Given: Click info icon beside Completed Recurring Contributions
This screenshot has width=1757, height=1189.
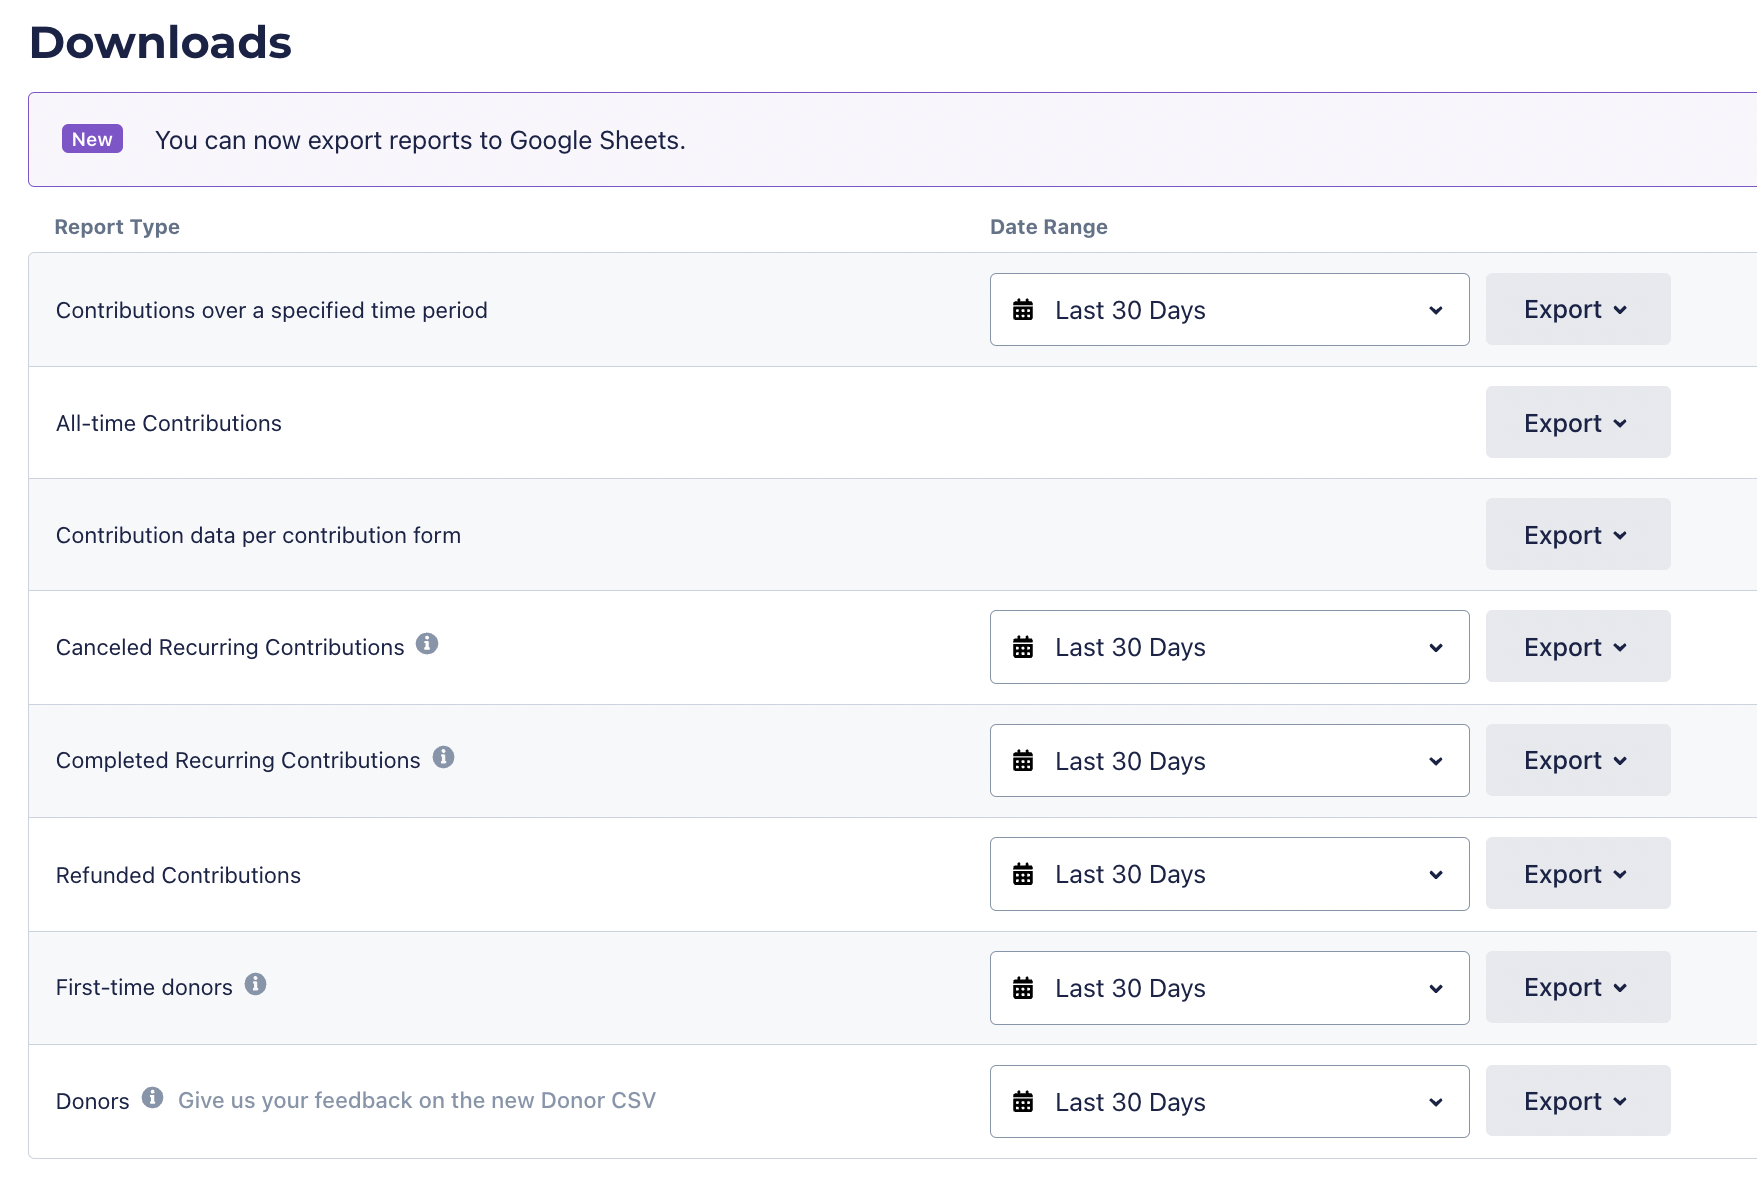Looking at the screenshot, I should click(x=443, y=758).
